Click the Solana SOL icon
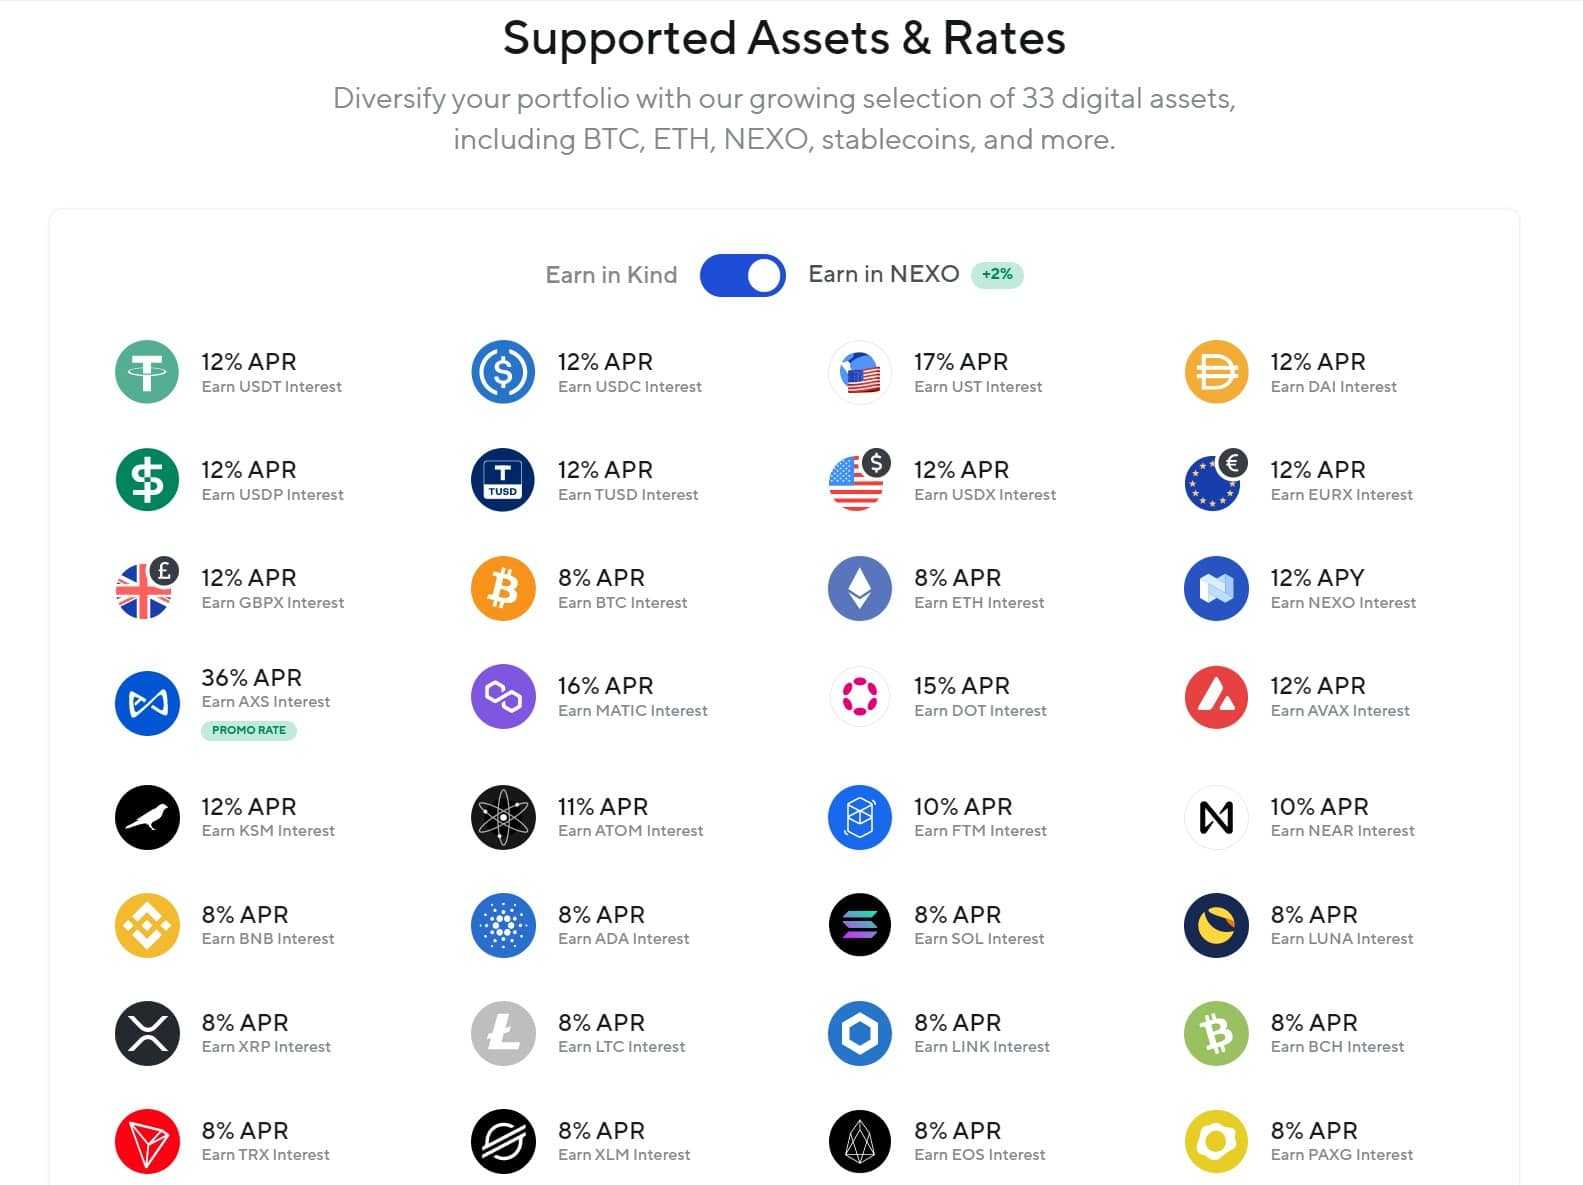This screenshot has height=1185, width=1583. coord(859,925)
